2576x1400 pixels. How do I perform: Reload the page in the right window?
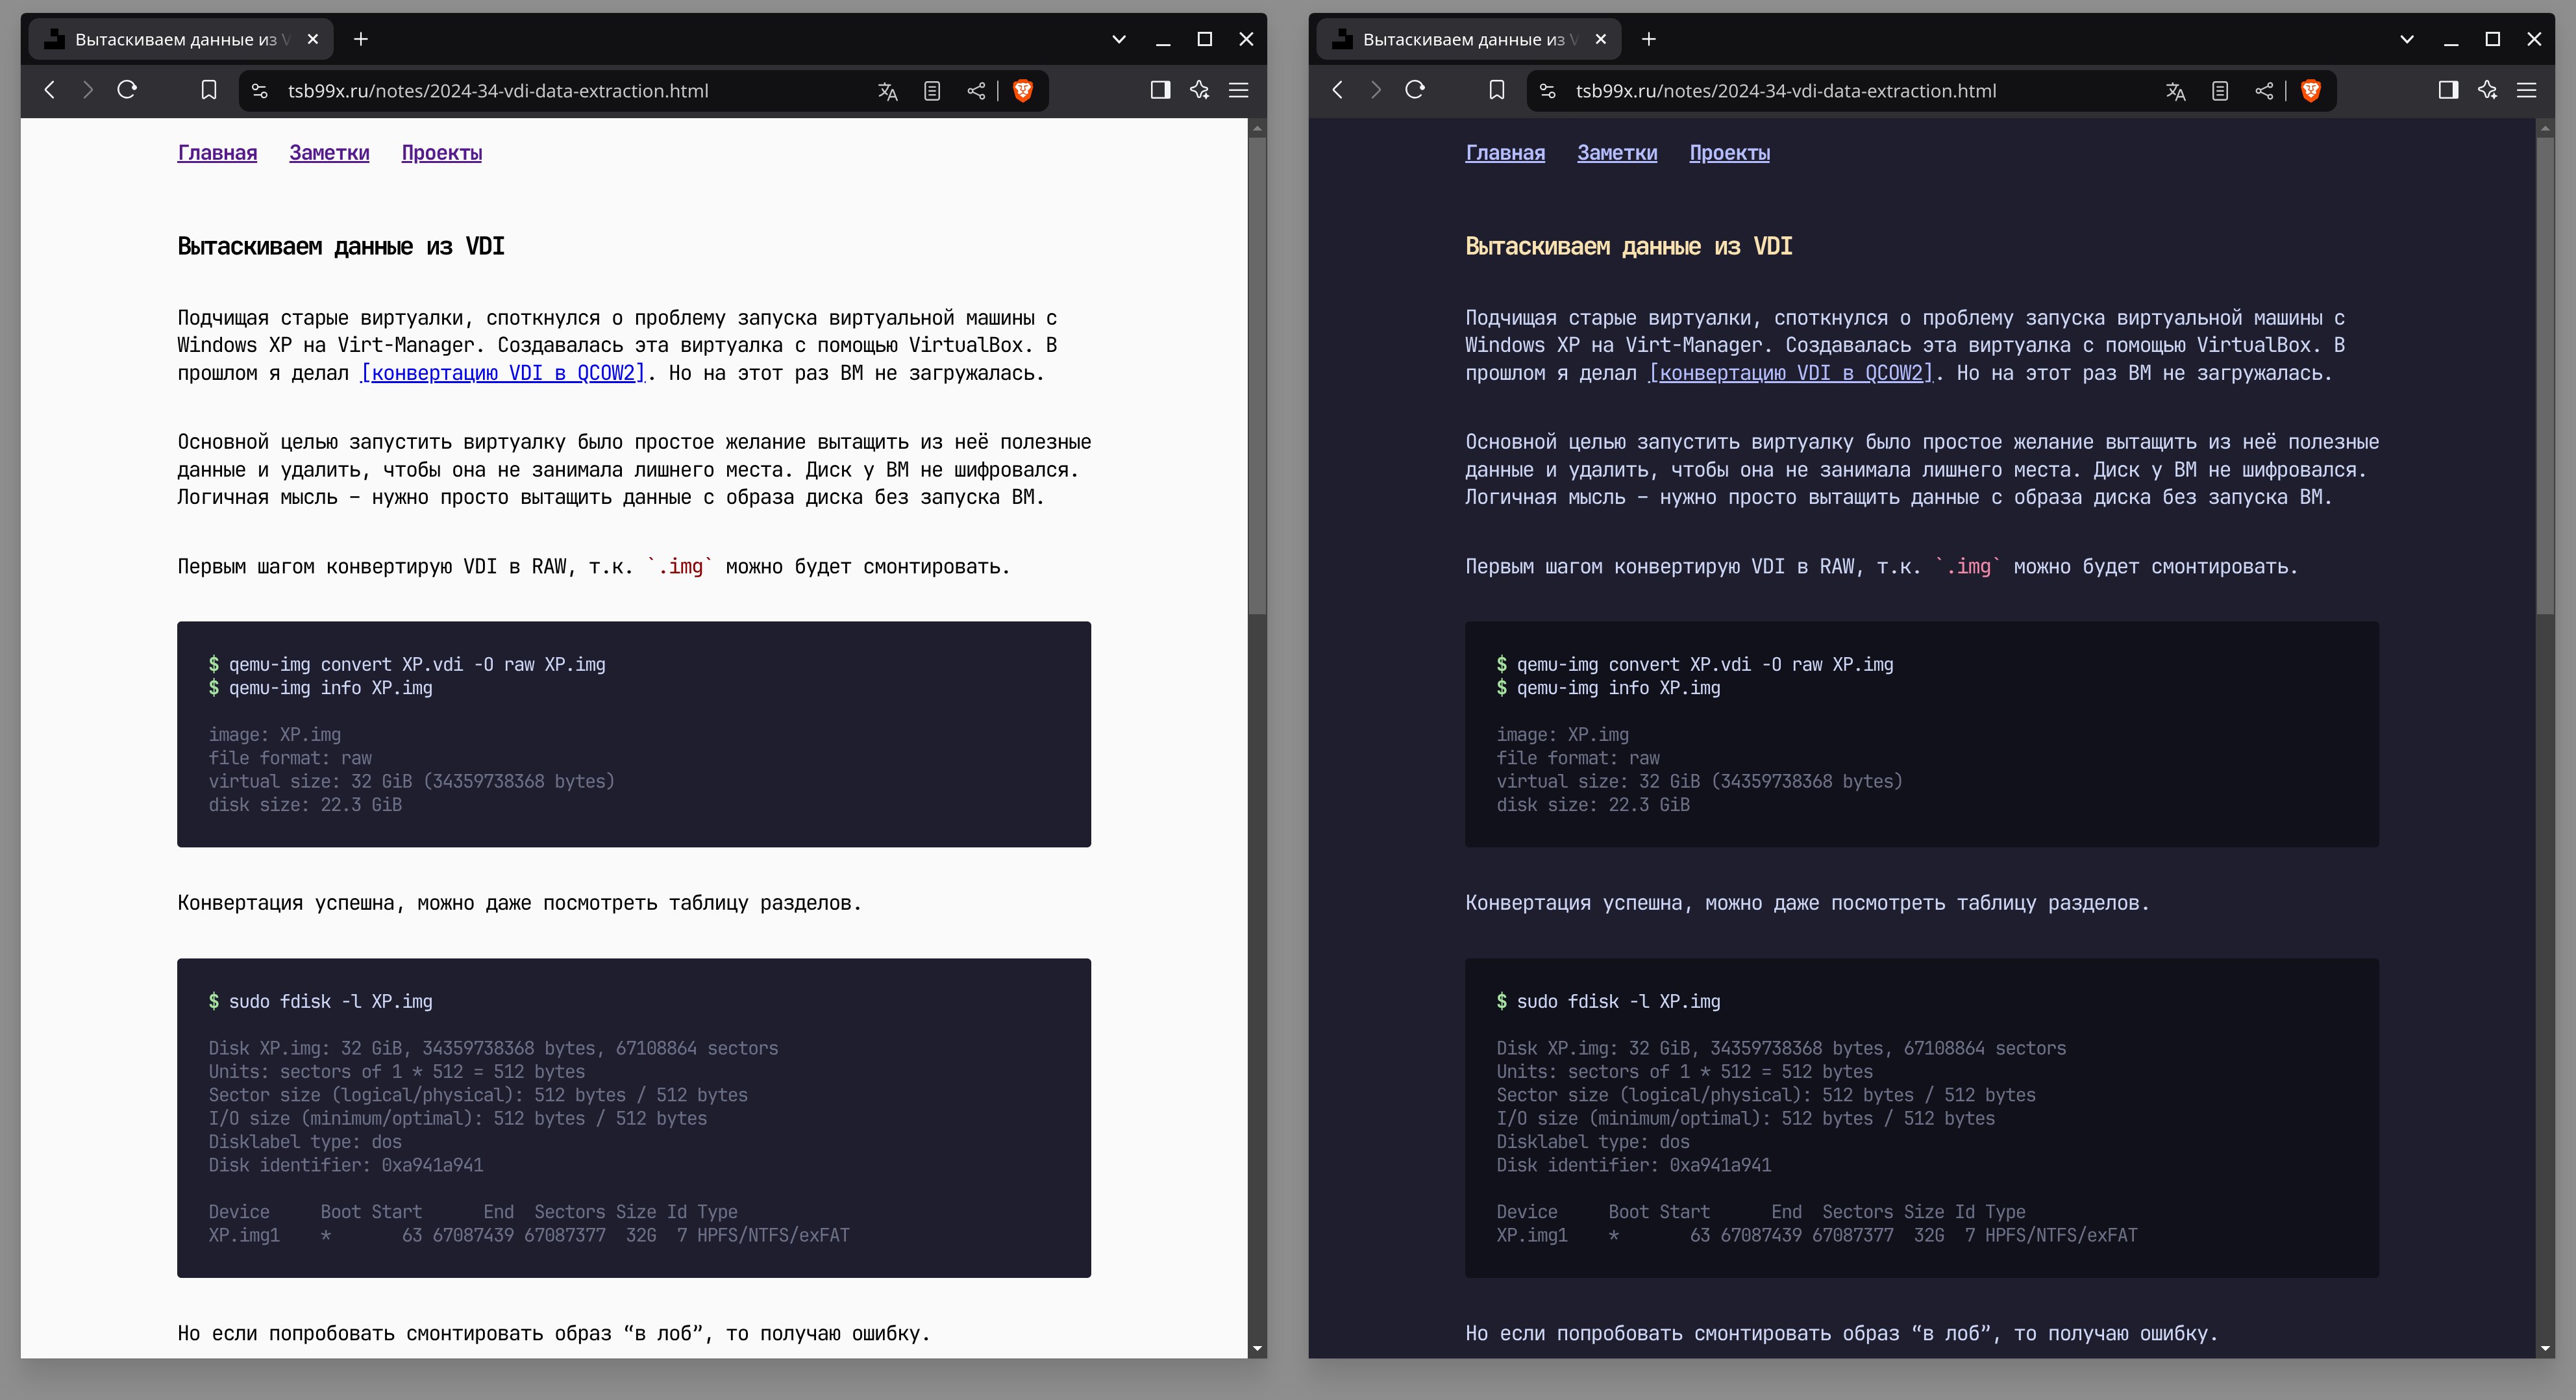[1415, 90]
